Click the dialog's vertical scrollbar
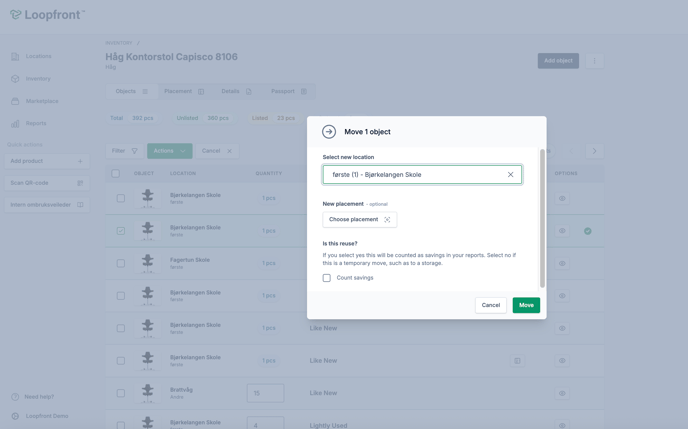 coord(543,218)
